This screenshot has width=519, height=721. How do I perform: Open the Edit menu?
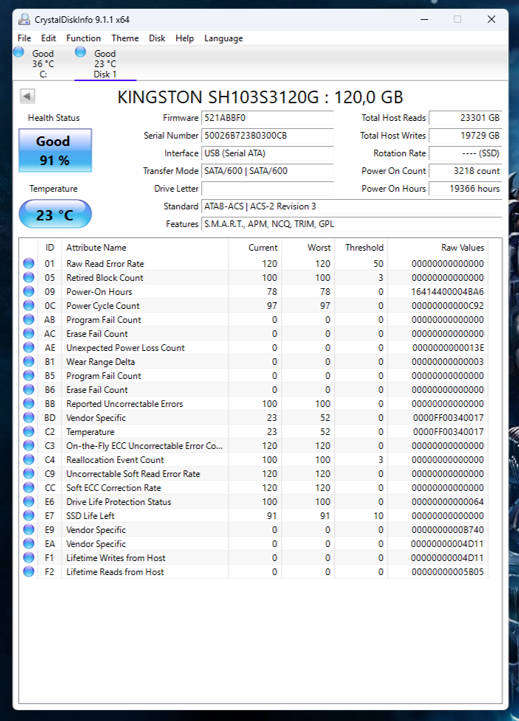click(x=48, y=38)
